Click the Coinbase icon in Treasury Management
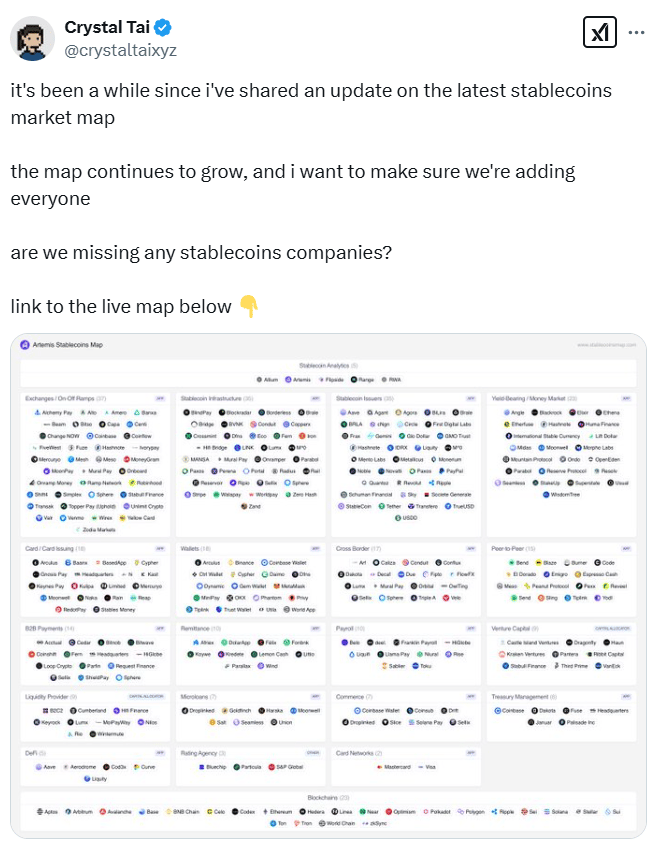The image size is (660, 841). (498, 710)
